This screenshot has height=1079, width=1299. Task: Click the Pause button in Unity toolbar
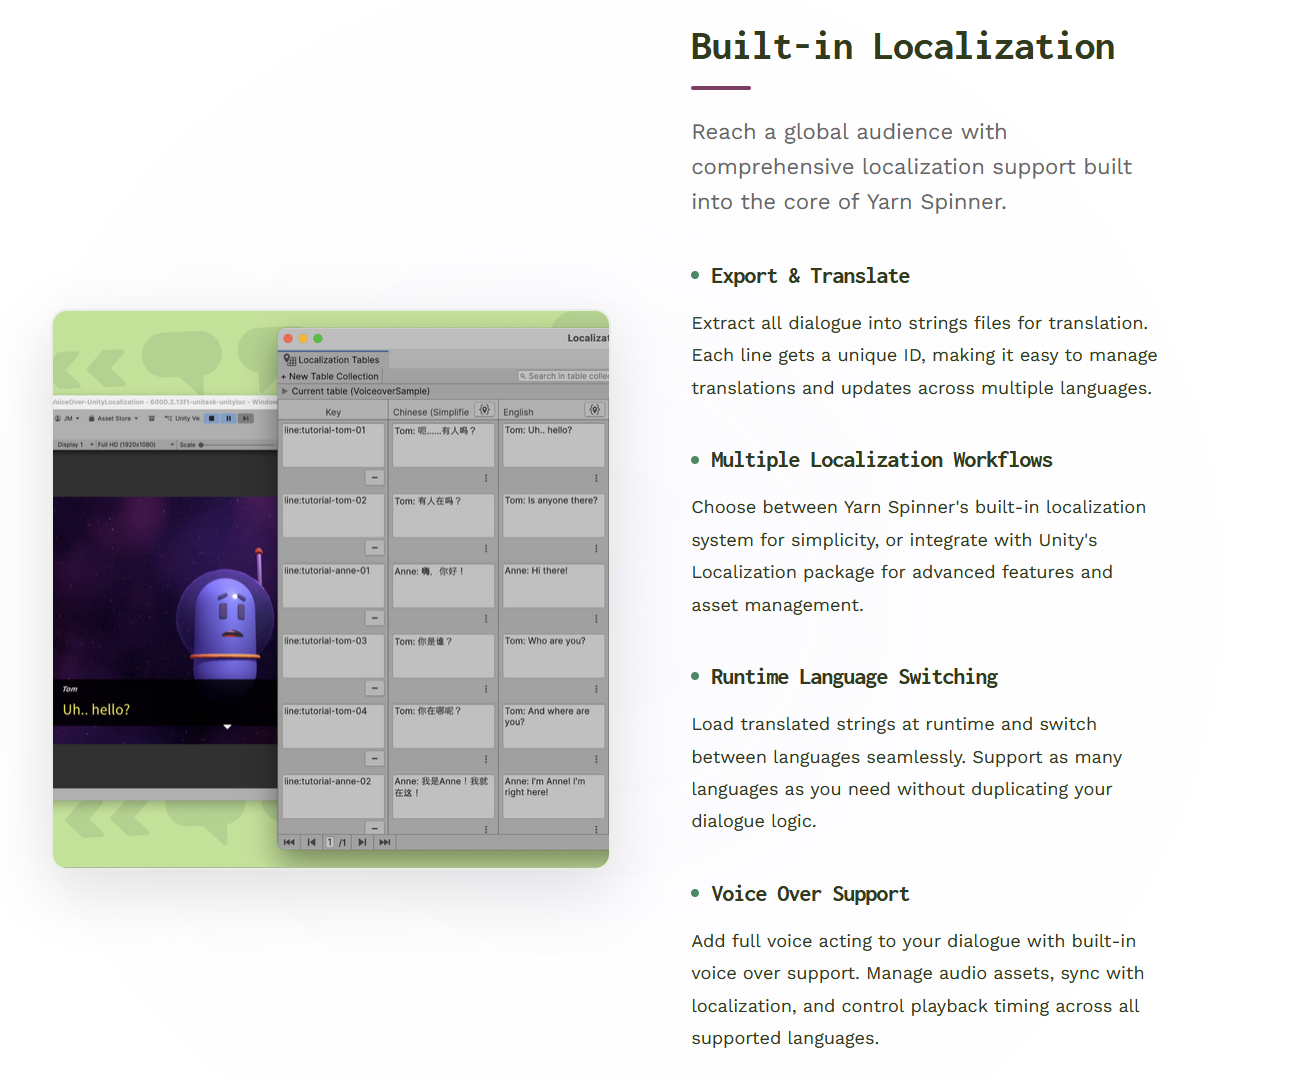tap(228, 418)
